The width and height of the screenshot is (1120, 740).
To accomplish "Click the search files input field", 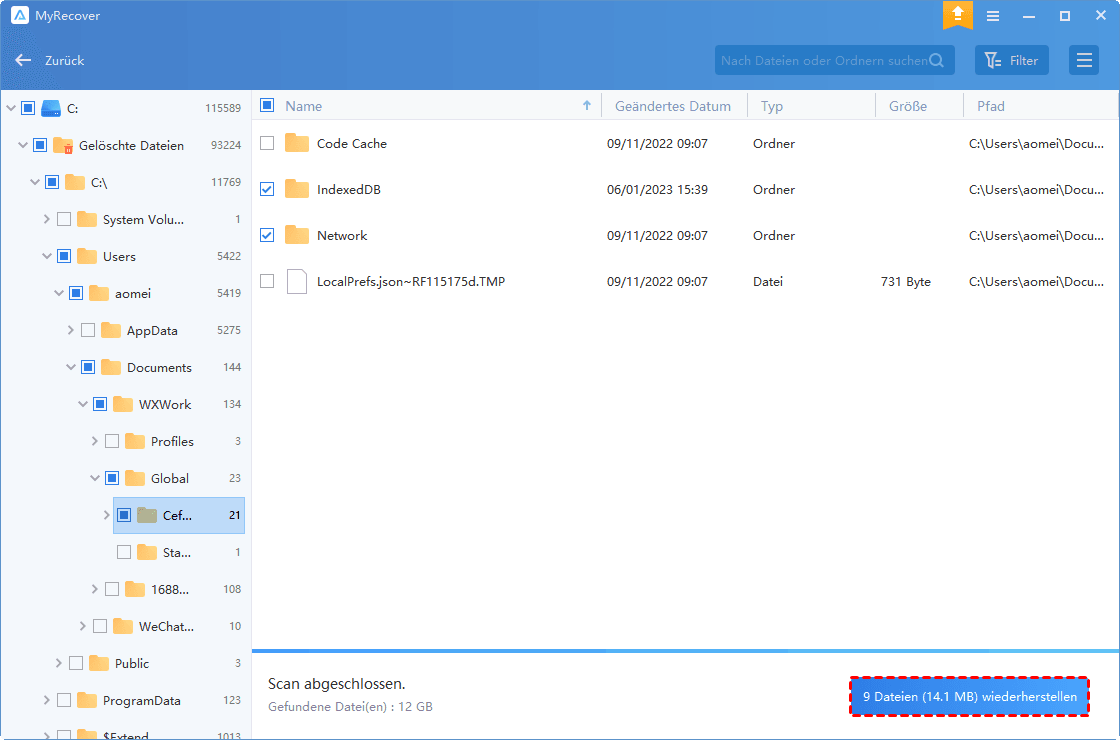I will tap(822, 60).
